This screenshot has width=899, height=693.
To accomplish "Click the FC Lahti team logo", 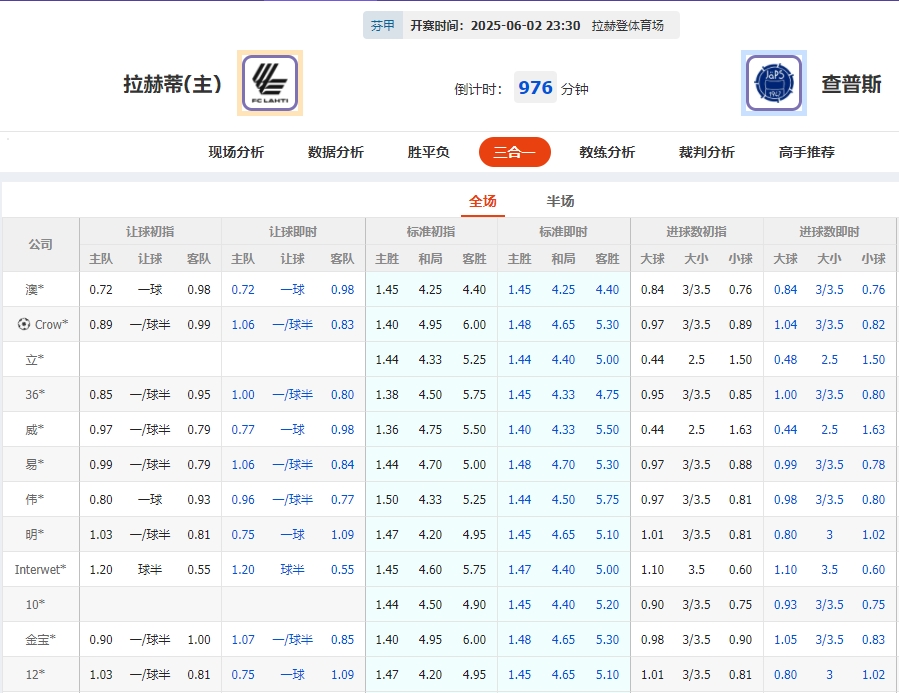I will click(x=269, y=83).
